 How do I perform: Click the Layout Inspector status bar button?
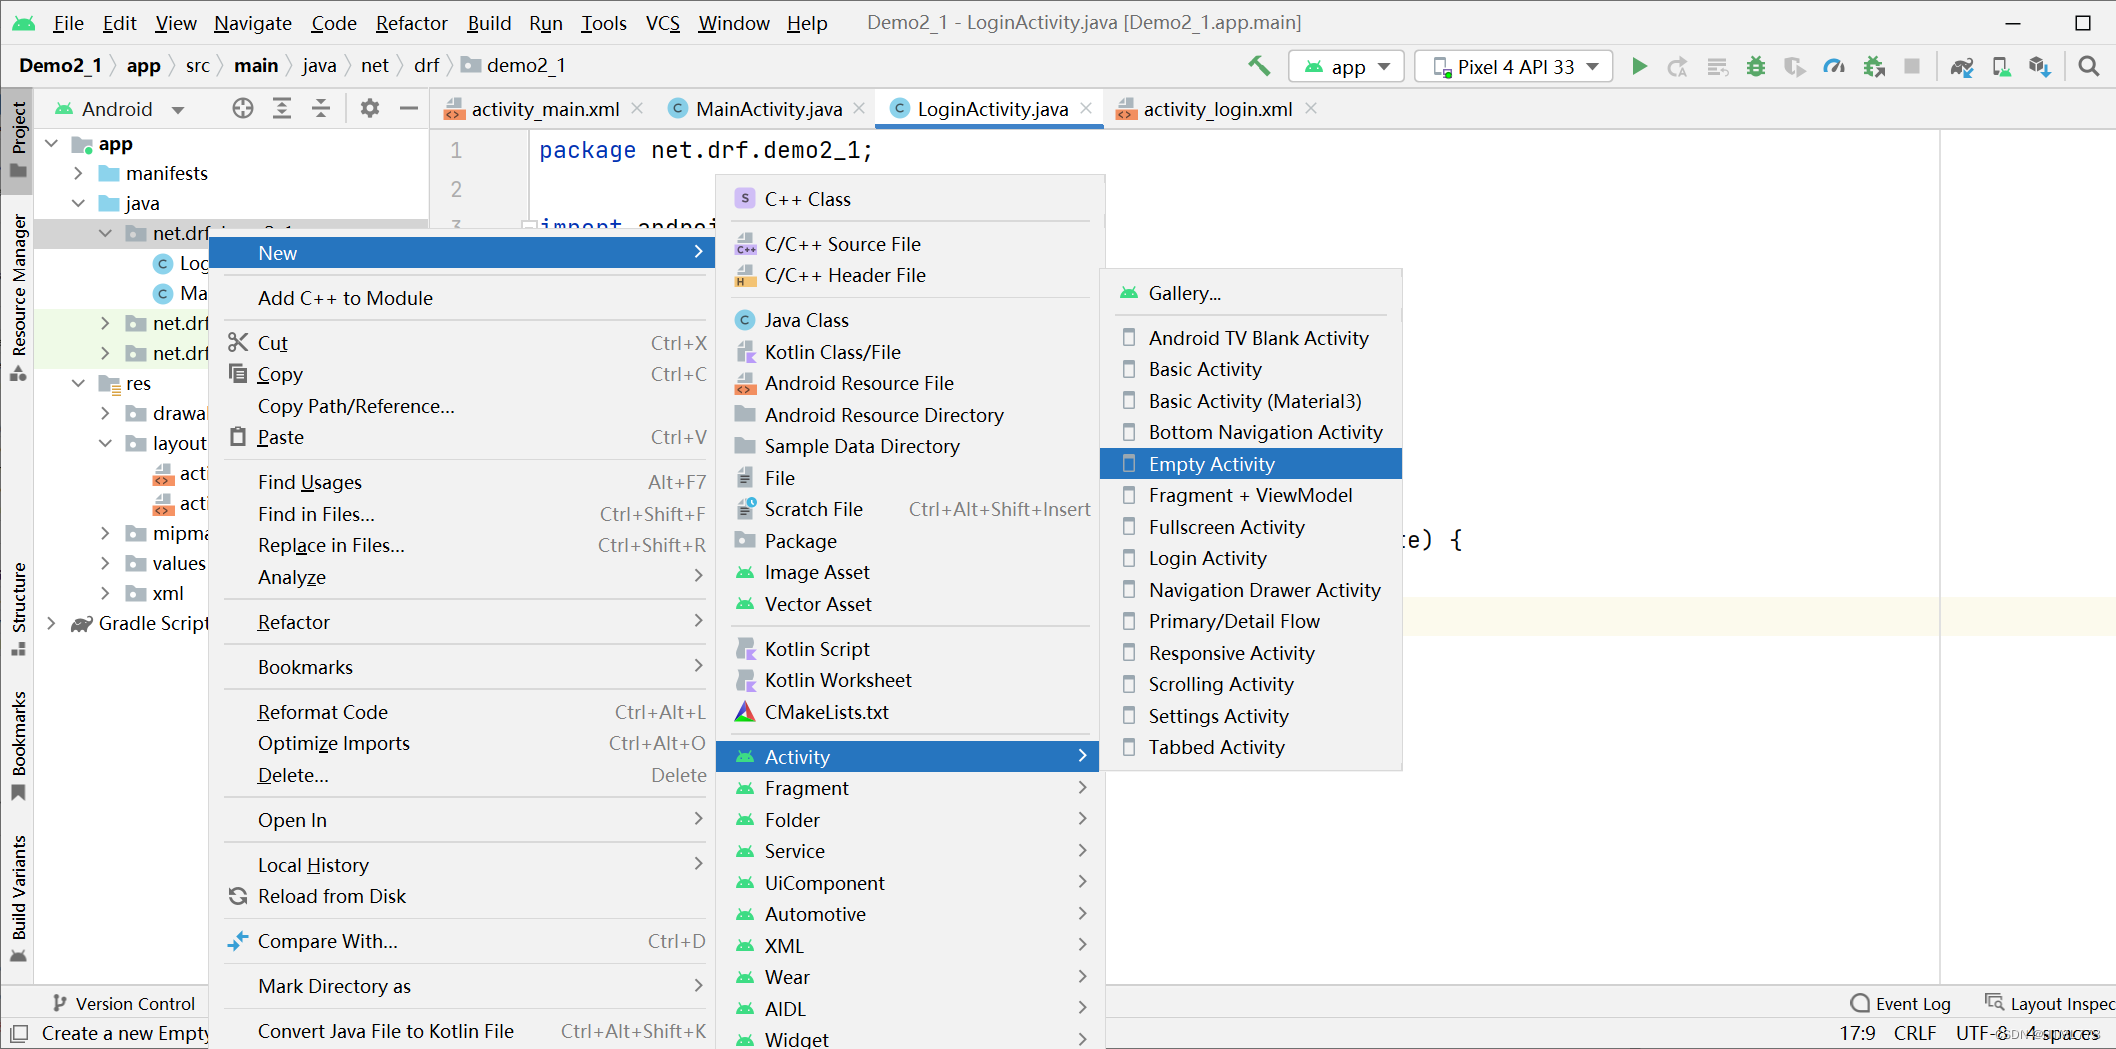(x=2050, y=1003)
